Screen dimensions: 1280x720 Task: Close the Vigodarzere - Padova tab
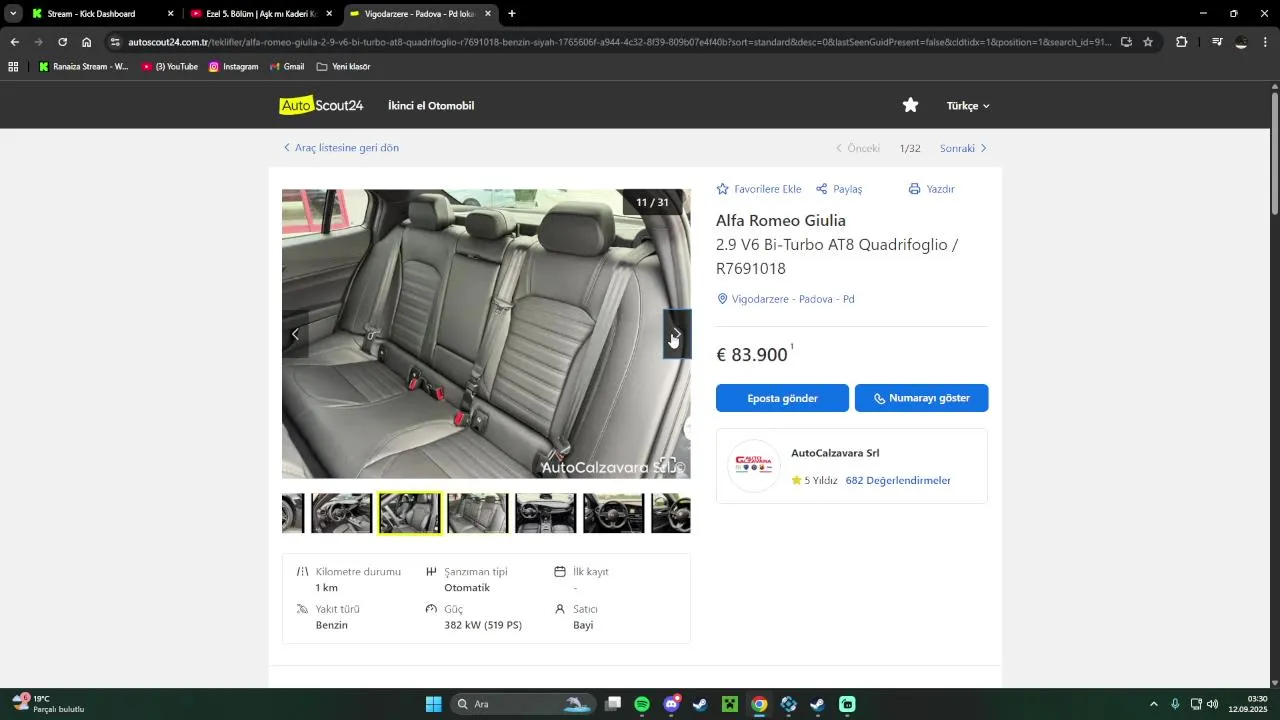tap(488, 14)
